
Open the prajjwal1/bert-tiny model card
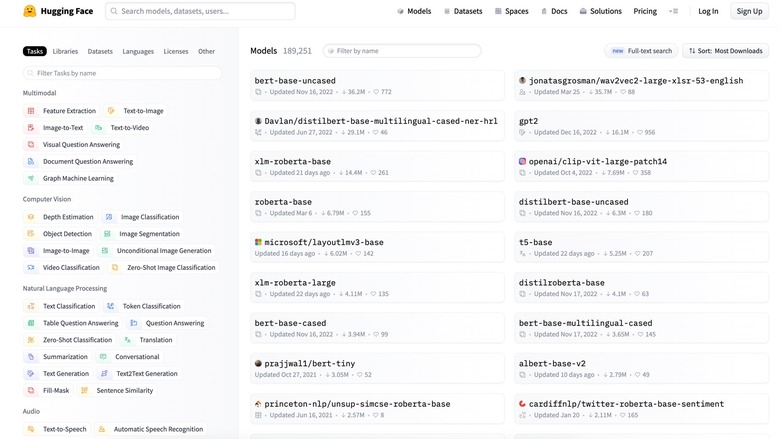377,368
